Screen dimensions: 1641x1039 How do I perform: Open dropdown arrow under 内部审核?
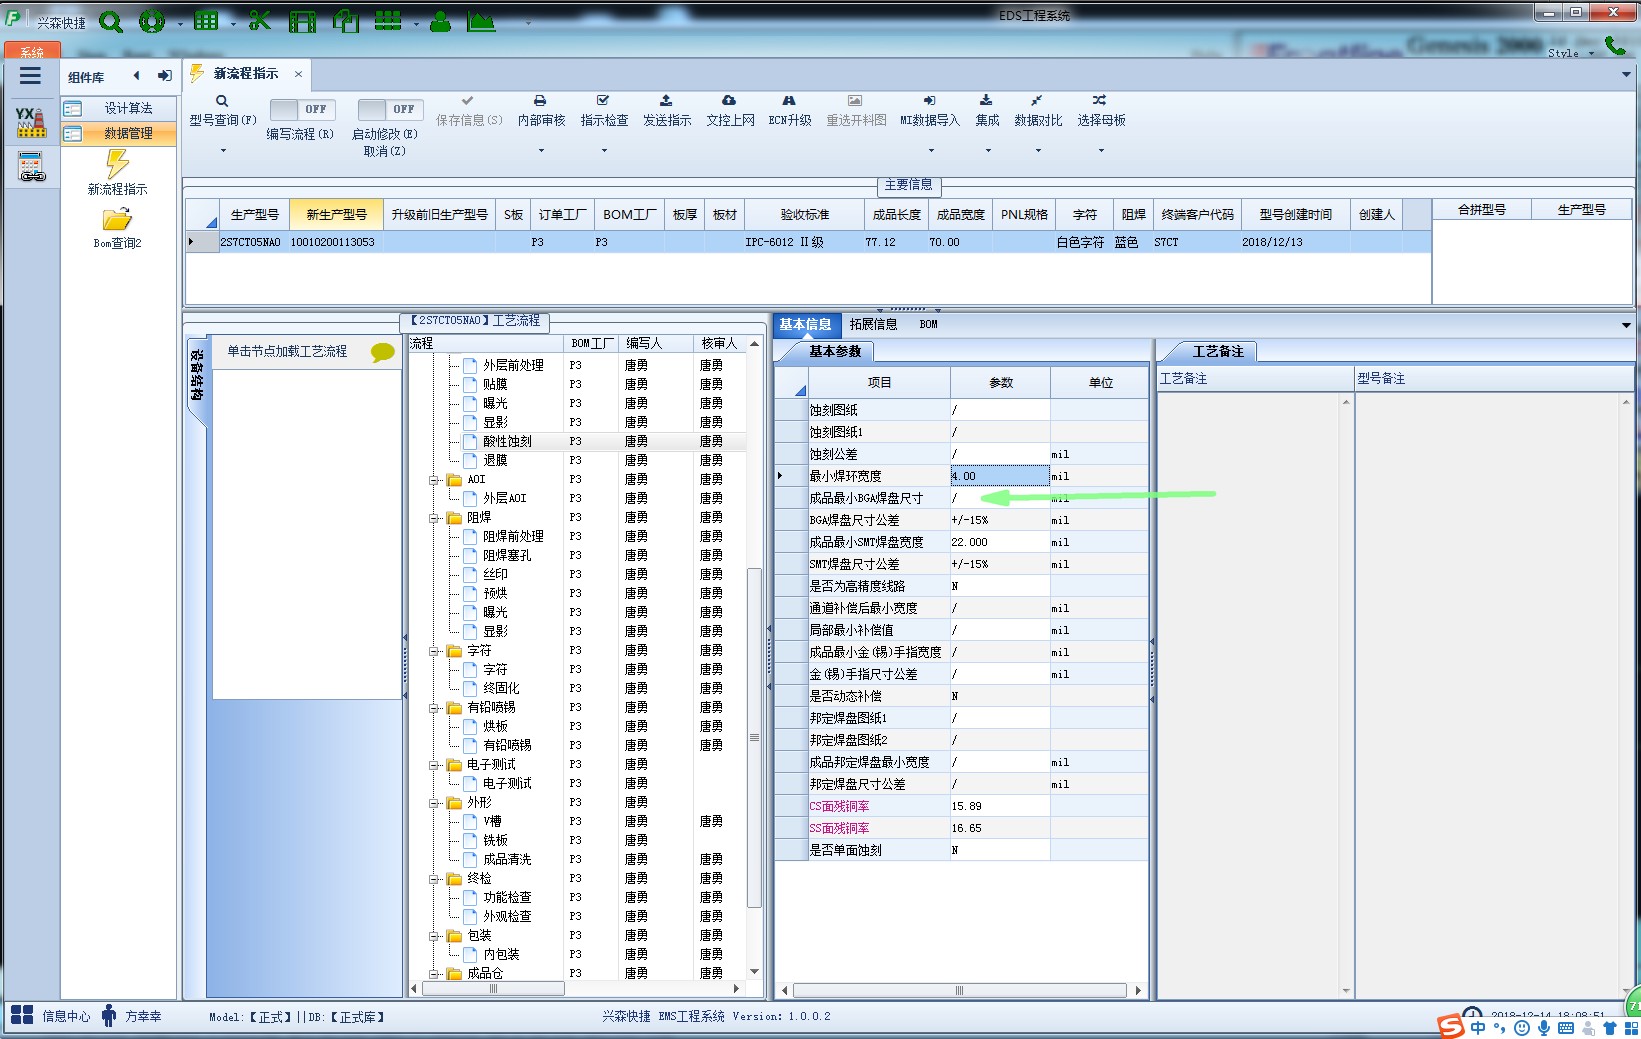coord(541,151)
